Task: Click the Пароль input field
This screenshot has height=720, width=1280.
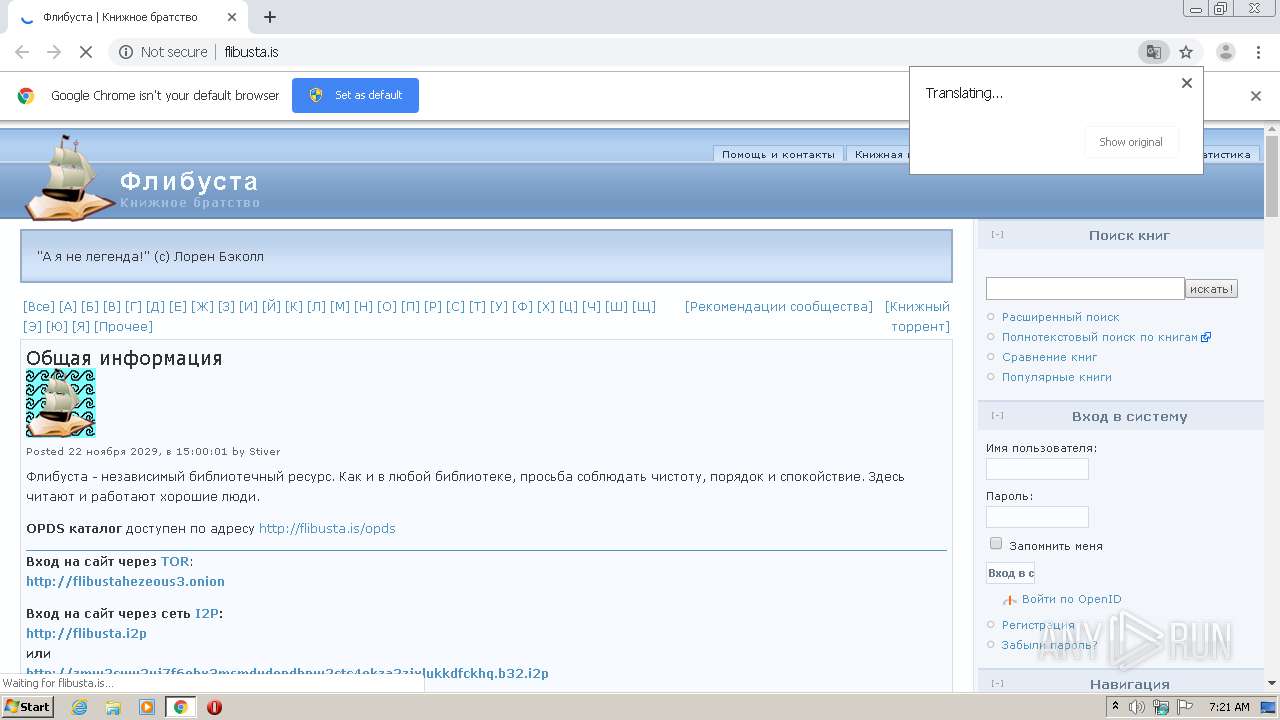Action: (x=1037, y=517)
